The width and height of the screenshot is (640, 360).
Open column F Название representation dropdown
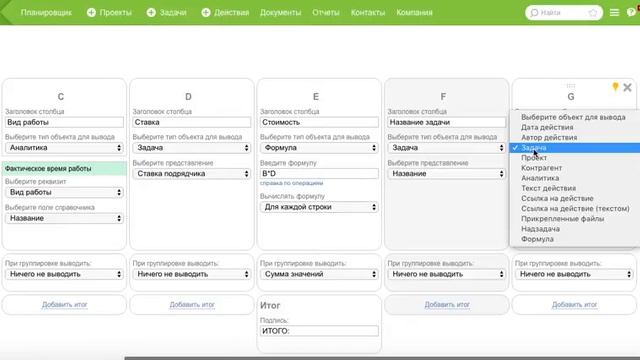pos(447,173)
